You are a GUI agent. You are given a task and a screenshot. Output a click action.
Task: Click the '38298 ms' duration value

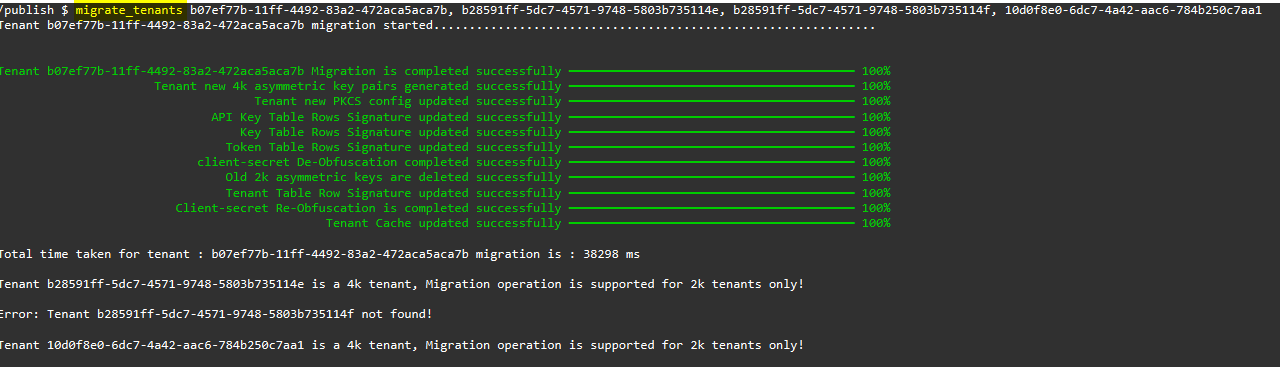[608, 254]
